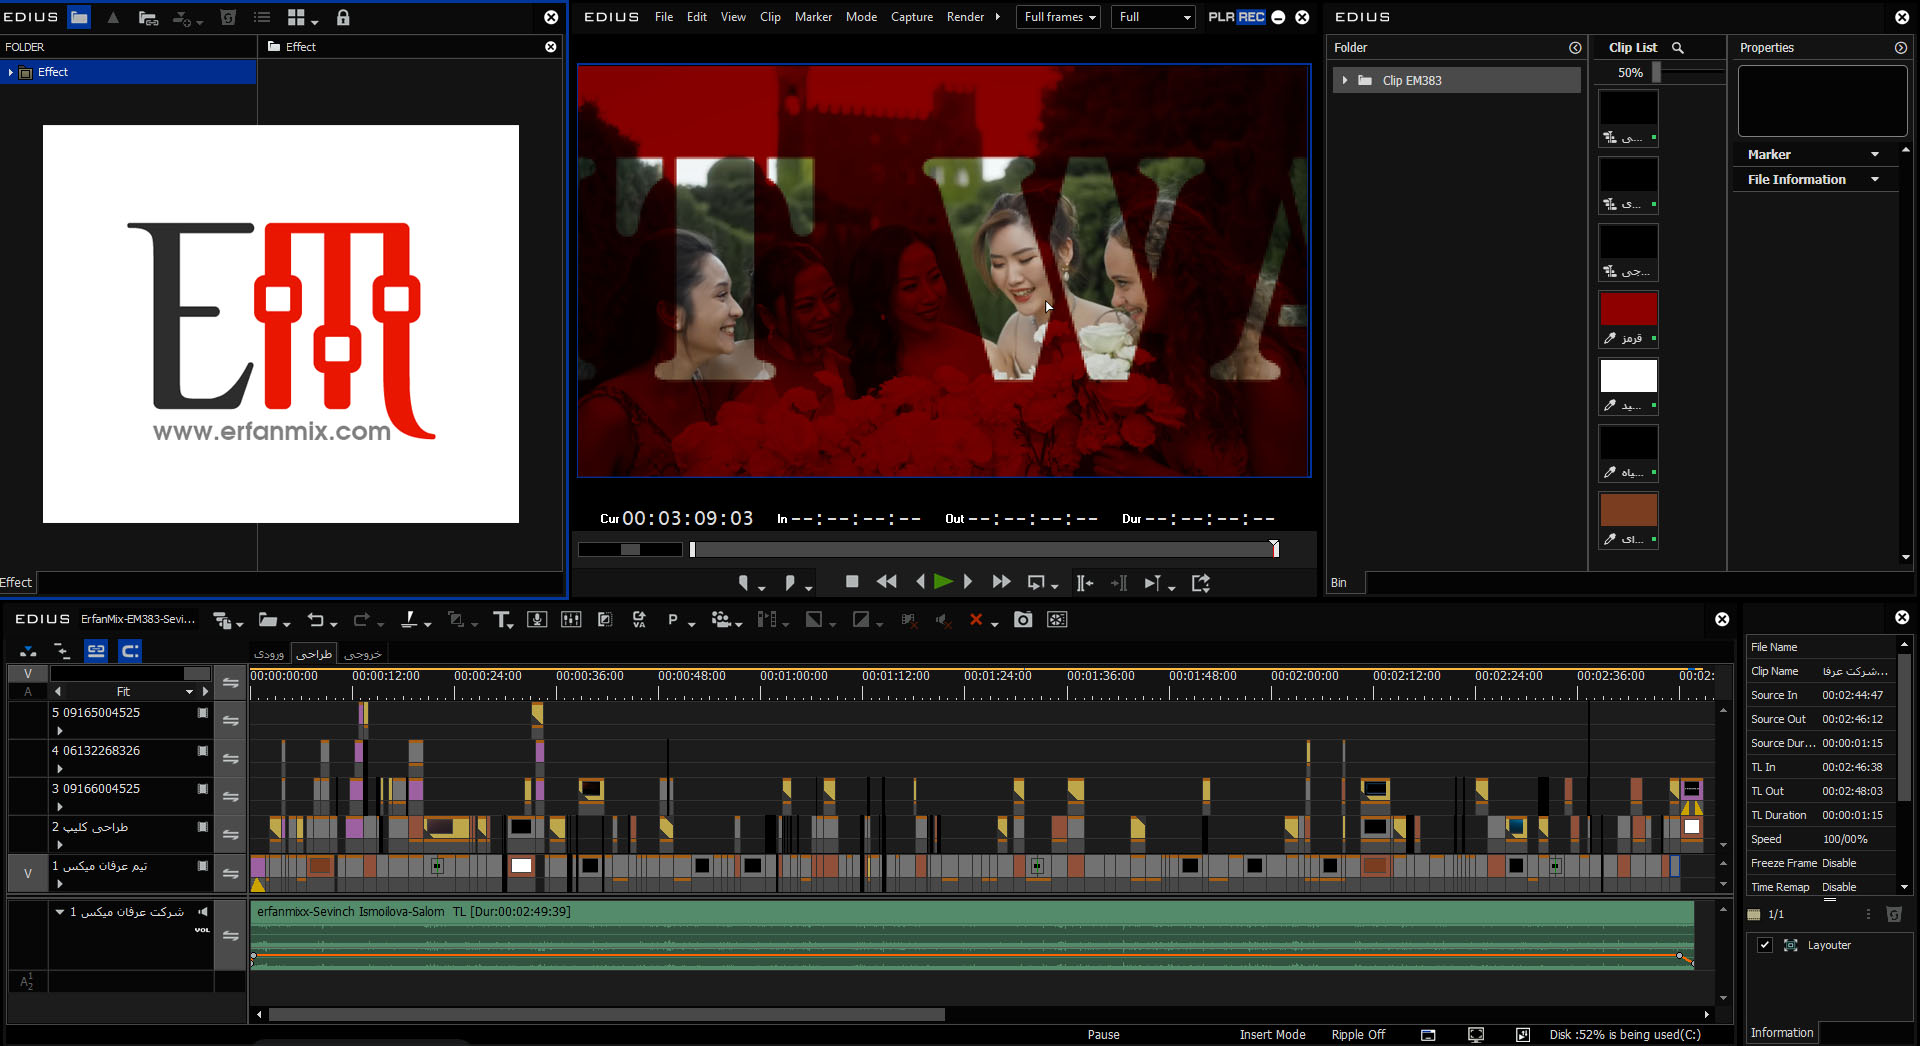The height and width of the screenshot is (1046, 1920).
Task: Collapse audio track 1 expander
Action: (60, 912)
